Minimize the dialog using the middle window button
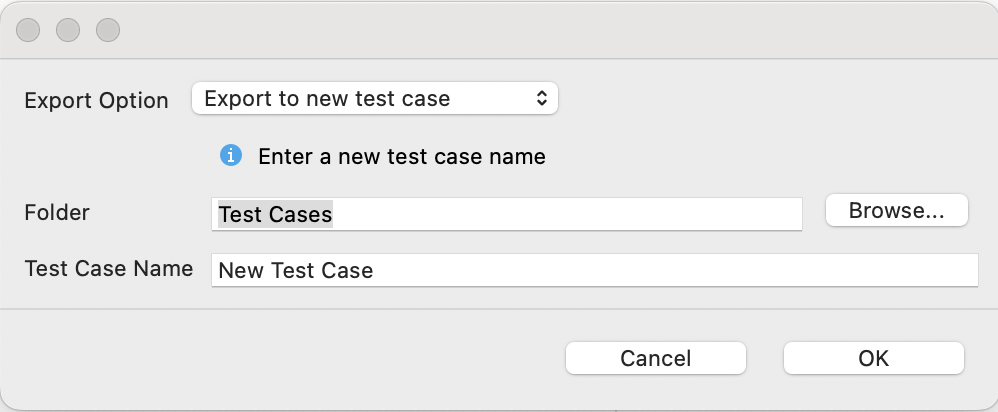The image size is (998, 412). [68, 30]
